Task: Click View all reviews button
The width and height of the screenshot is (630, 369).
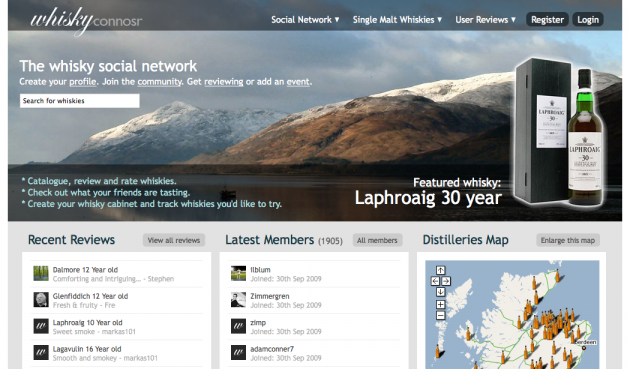Action: 174,240
